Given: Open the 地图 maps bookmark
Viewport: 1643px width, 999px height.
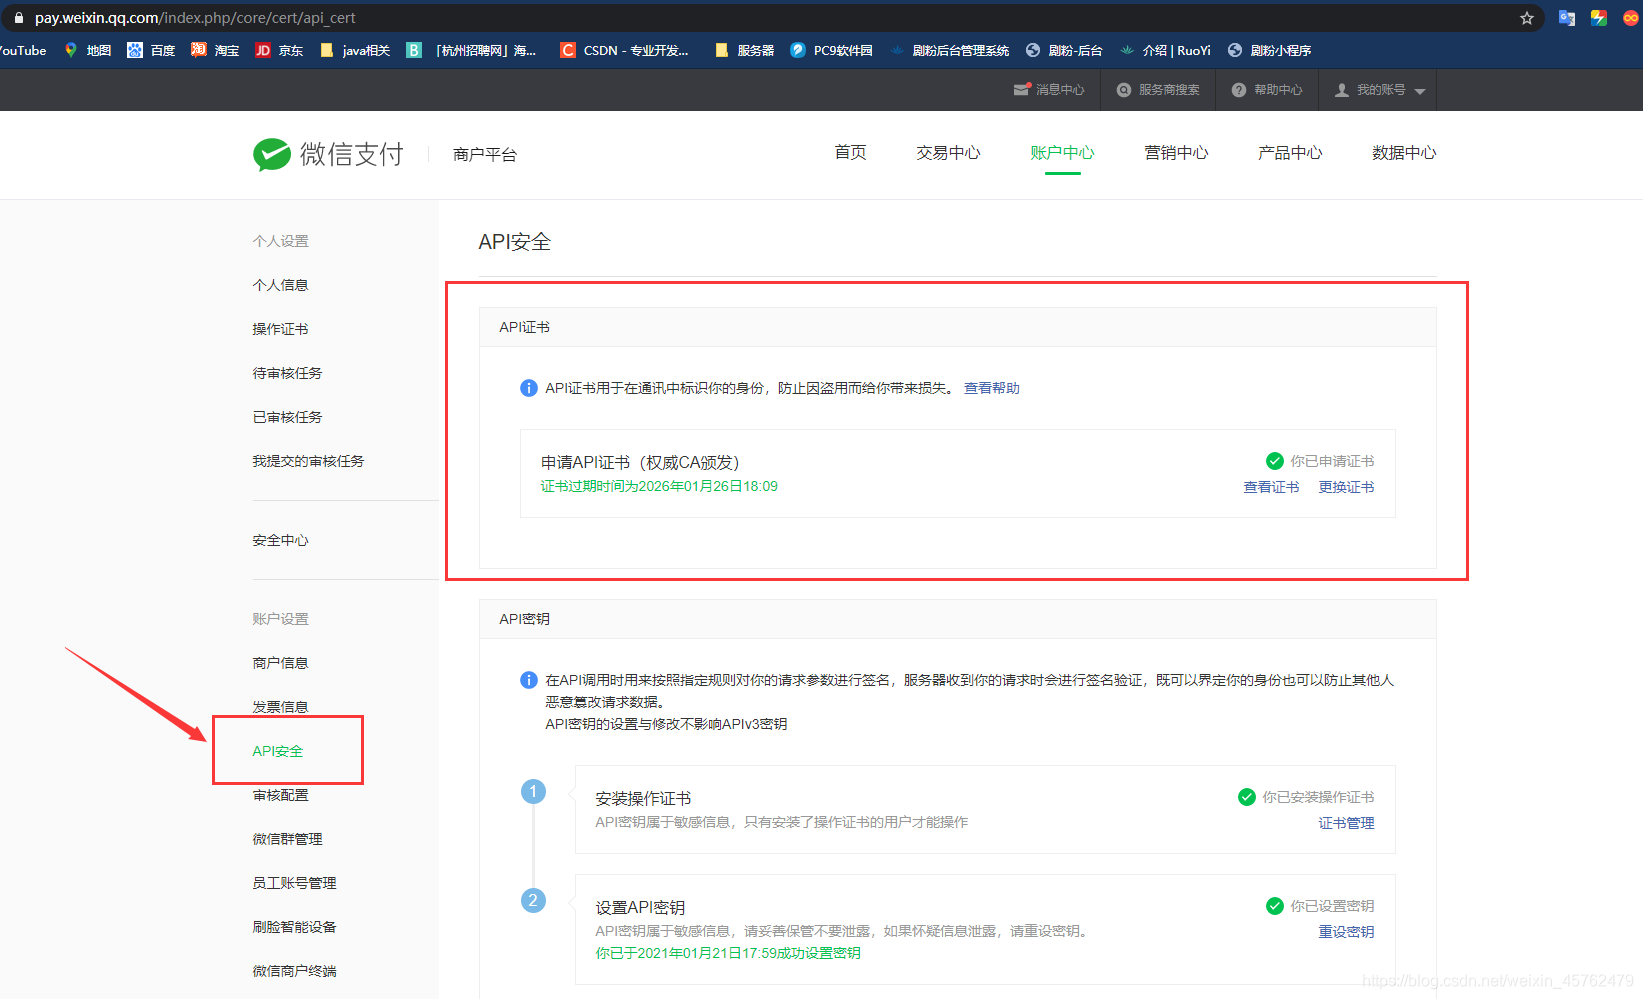Looking at the screenshot, I should pos(87,50).
